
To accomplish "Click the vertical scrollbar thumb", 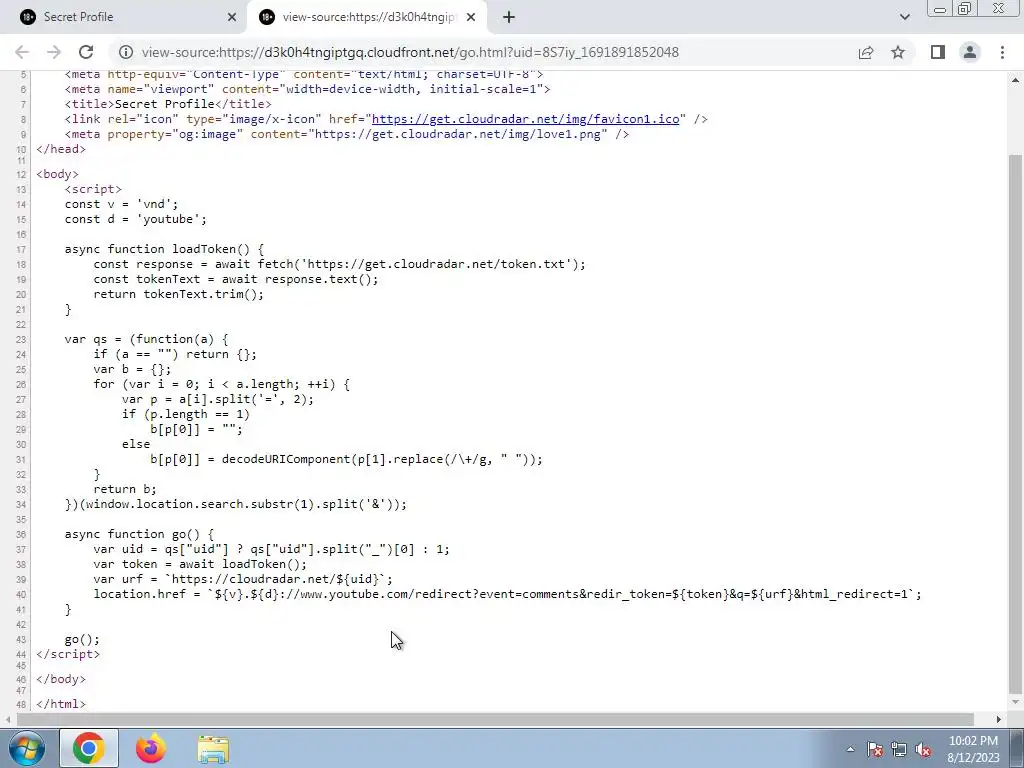I will coord(1016,423).
